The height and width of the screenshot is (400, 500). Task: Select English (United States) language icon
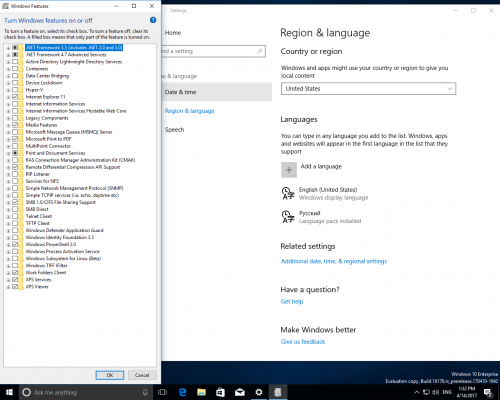coord(288,193)
